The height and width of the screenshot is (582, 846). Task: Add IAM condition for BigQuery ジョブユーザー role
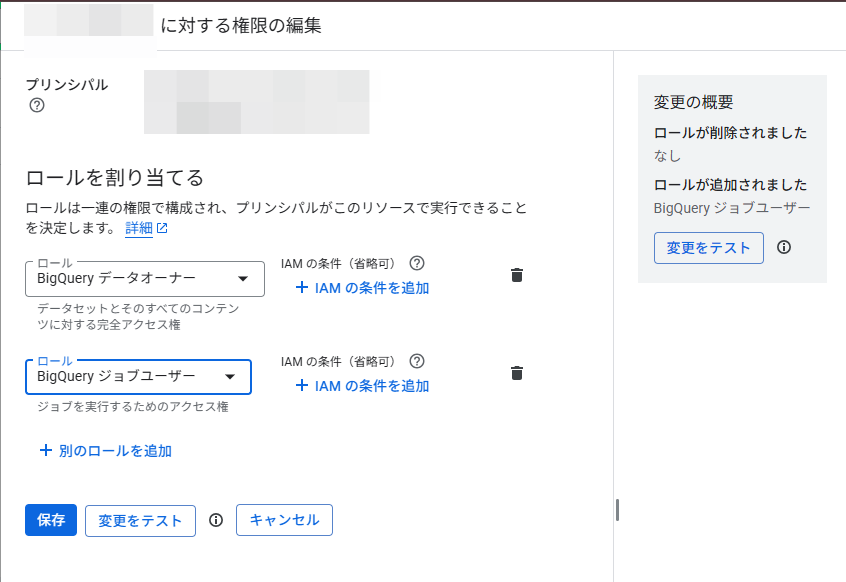coord(363,386)
